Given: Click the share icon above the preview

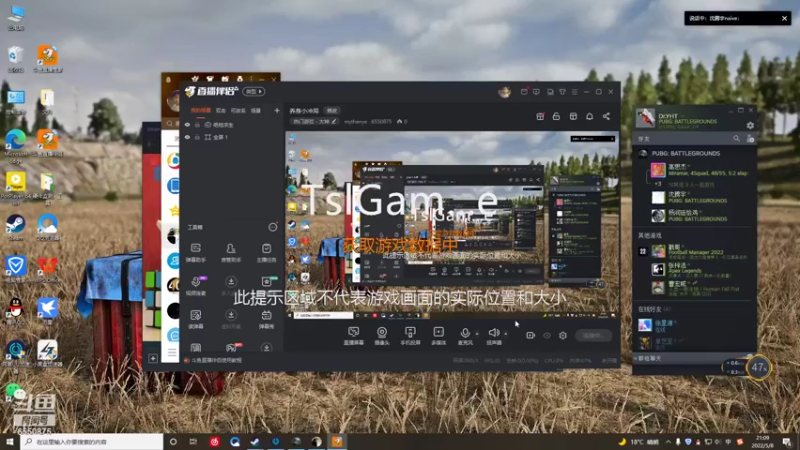Looking at the screenshot, I should pyautogui.click(x=606, y=116).
